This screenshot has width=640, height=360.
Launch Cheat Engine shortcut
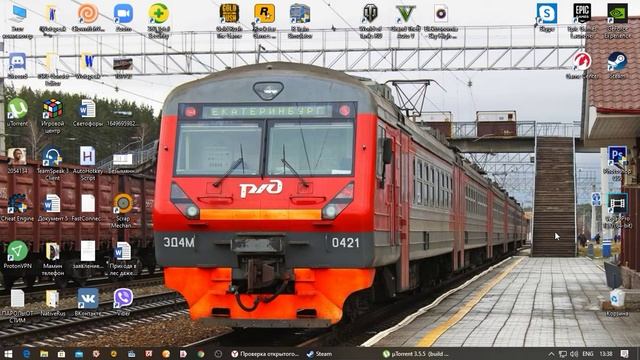coord(17,204)
